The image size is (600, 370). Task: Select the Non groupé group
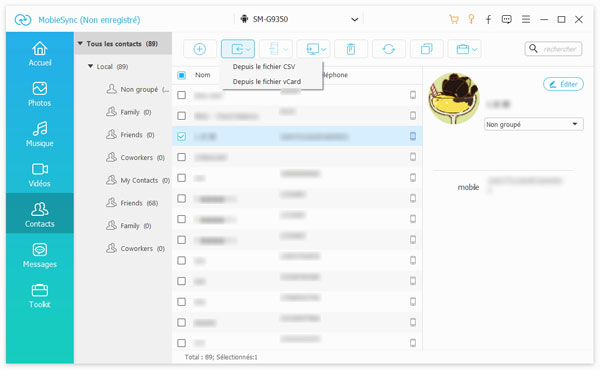138,89
